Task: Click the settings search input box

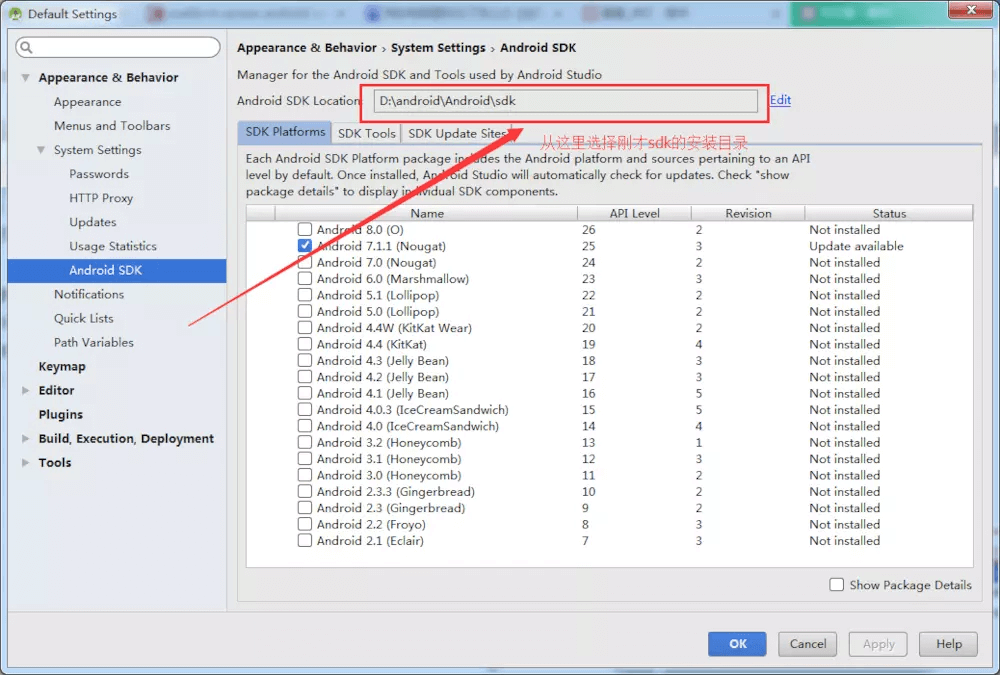Action: 118,47
